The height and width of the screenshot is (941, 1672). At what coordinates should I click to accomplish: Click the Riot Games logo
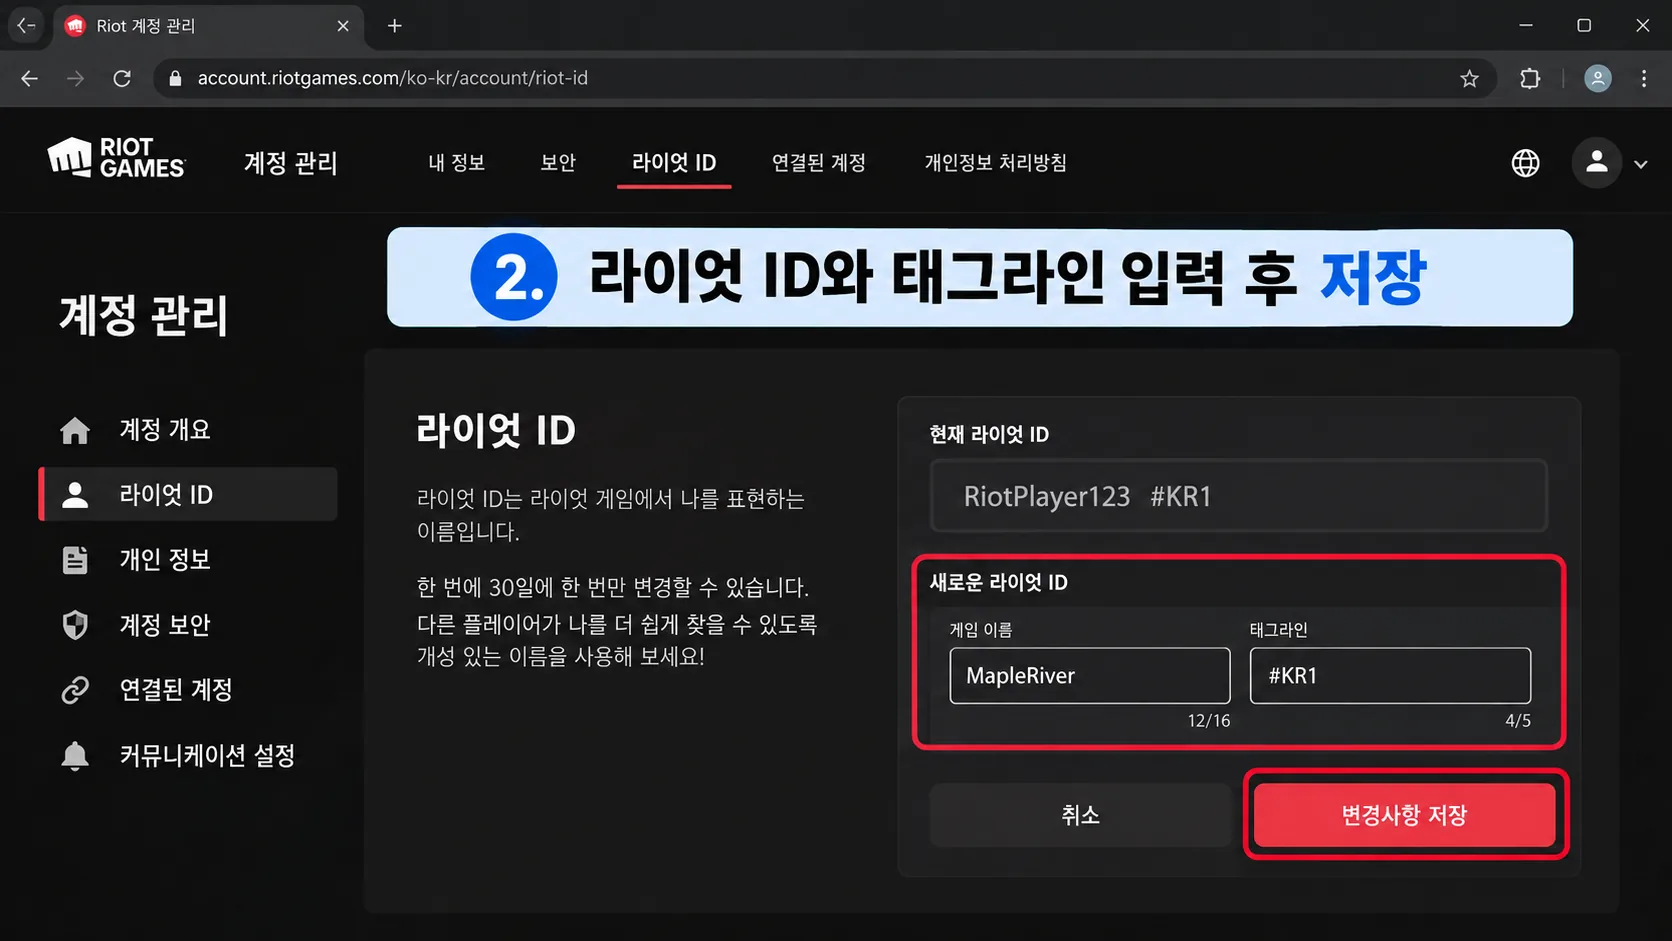[x=116, y=158]
